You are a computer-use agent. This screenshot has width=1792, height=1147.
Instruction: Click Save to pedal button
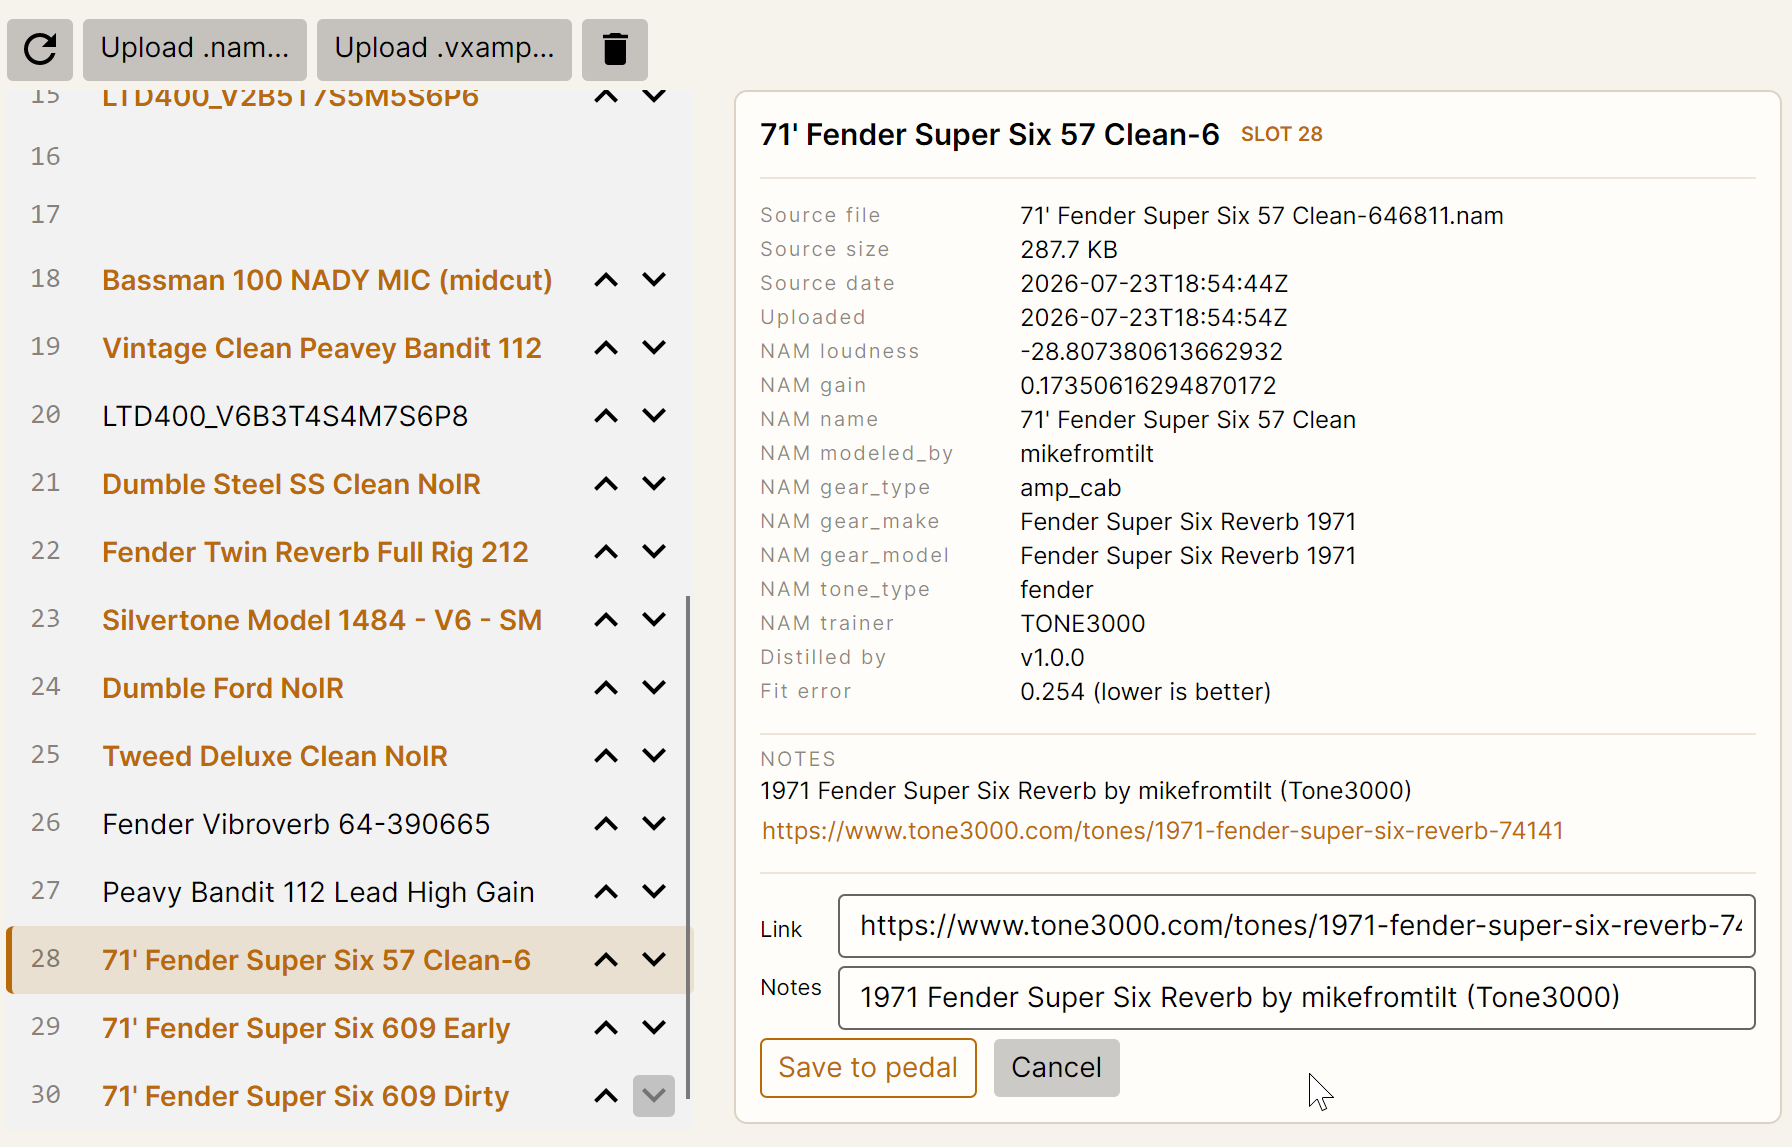[x=868, y=1068]
